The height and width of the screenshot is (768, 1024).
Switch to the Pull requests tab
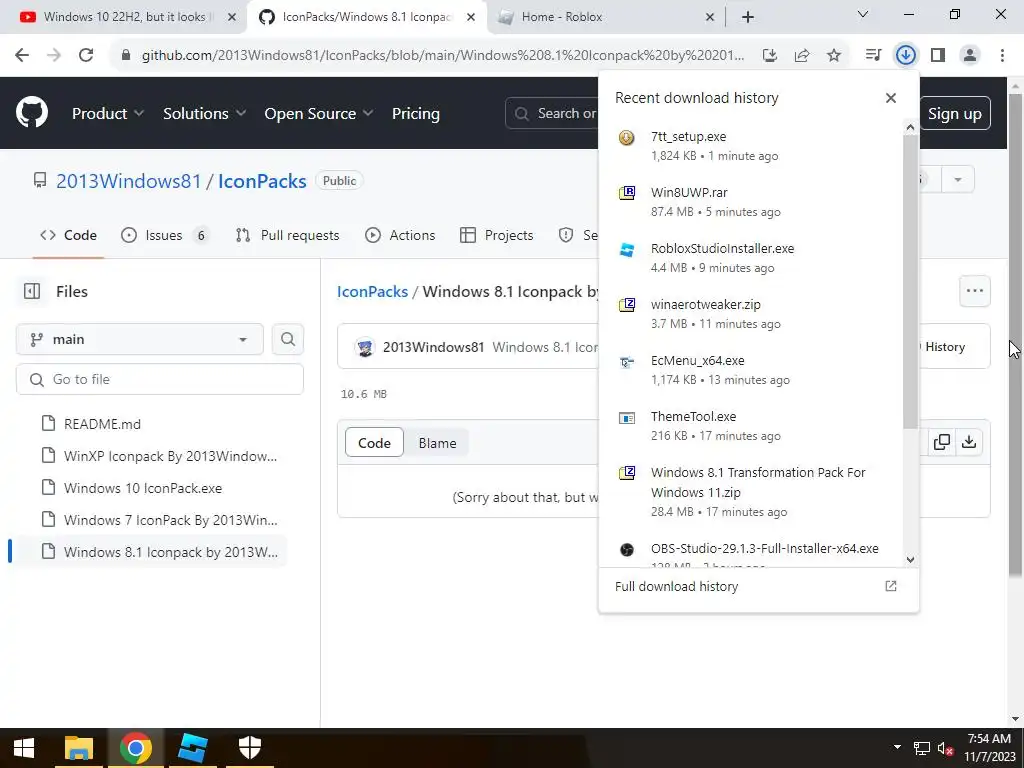pyautogui.click(x=287, y=235)
